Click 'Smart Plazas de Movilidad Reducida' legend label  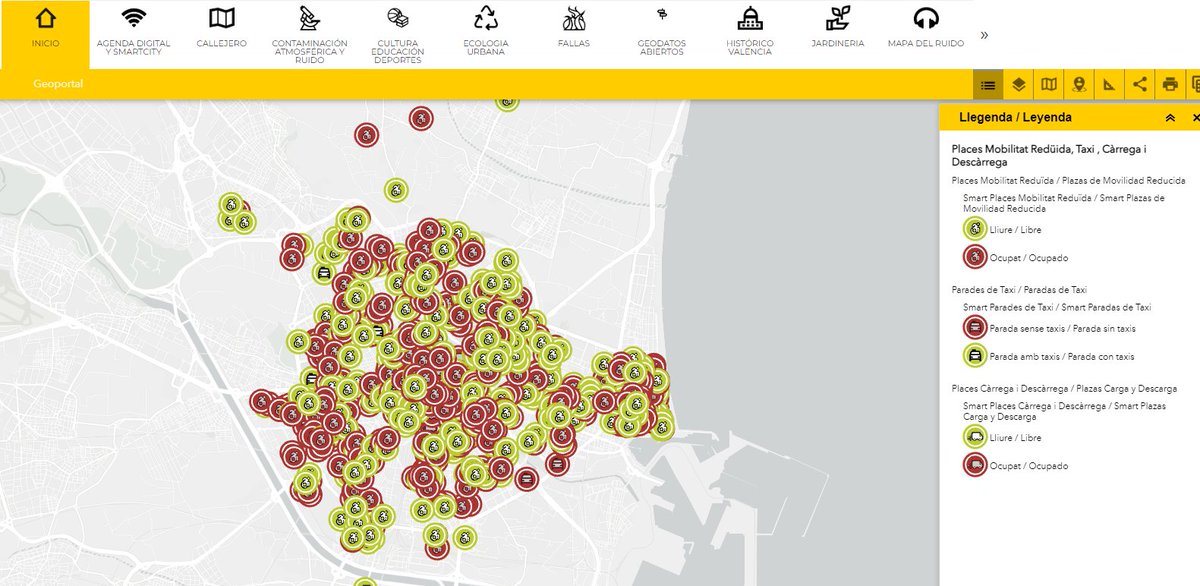coord(1064,203)
